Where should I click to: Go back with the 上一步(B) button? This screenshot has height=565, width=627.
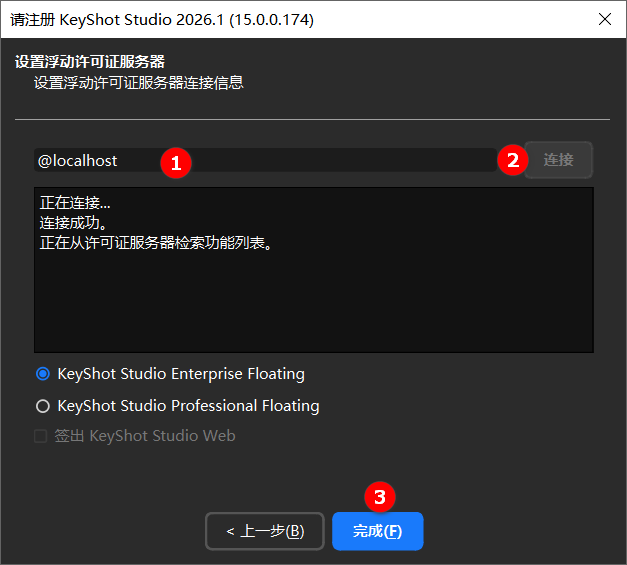coord(264,531)
